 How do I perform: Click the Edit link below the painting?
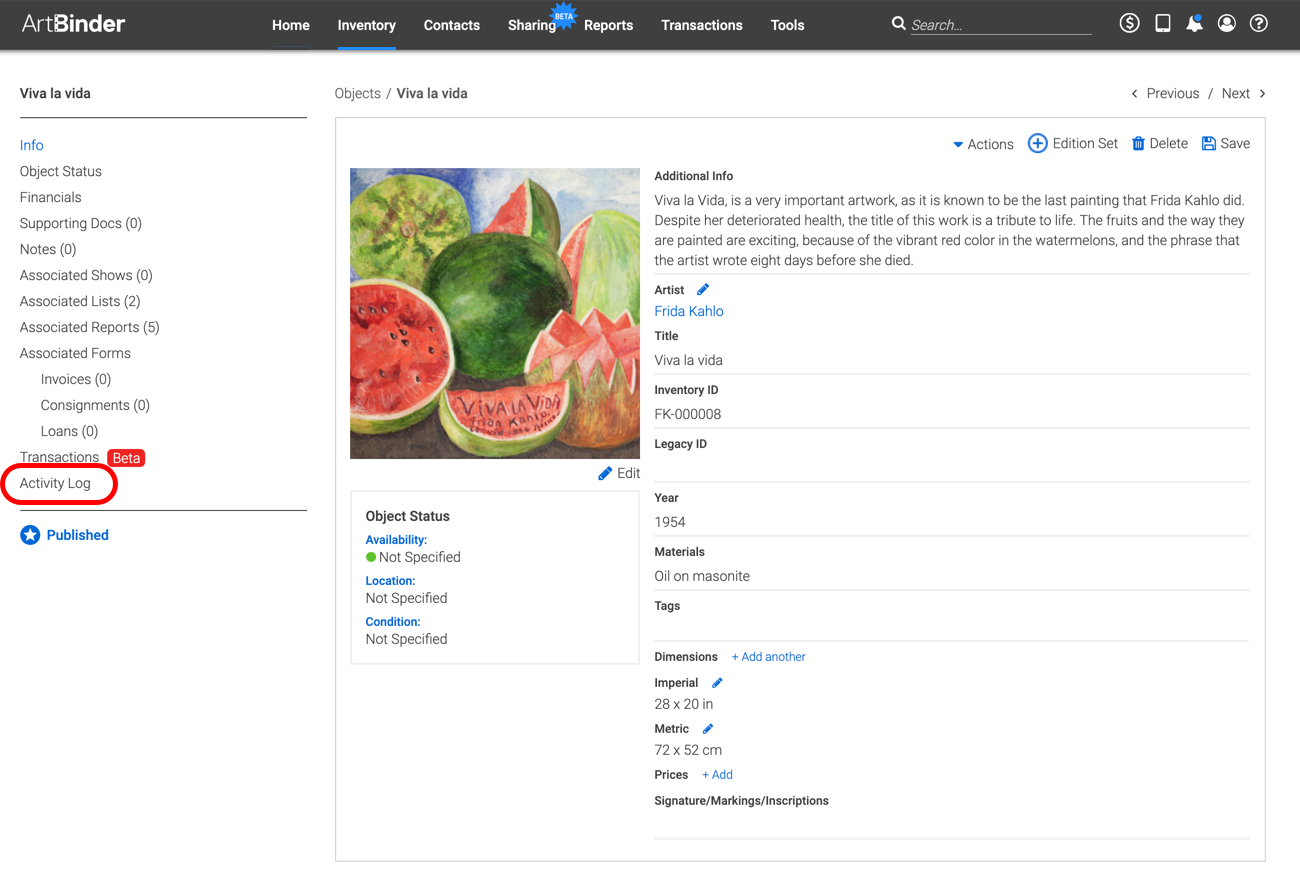click(x=628, y=473)
